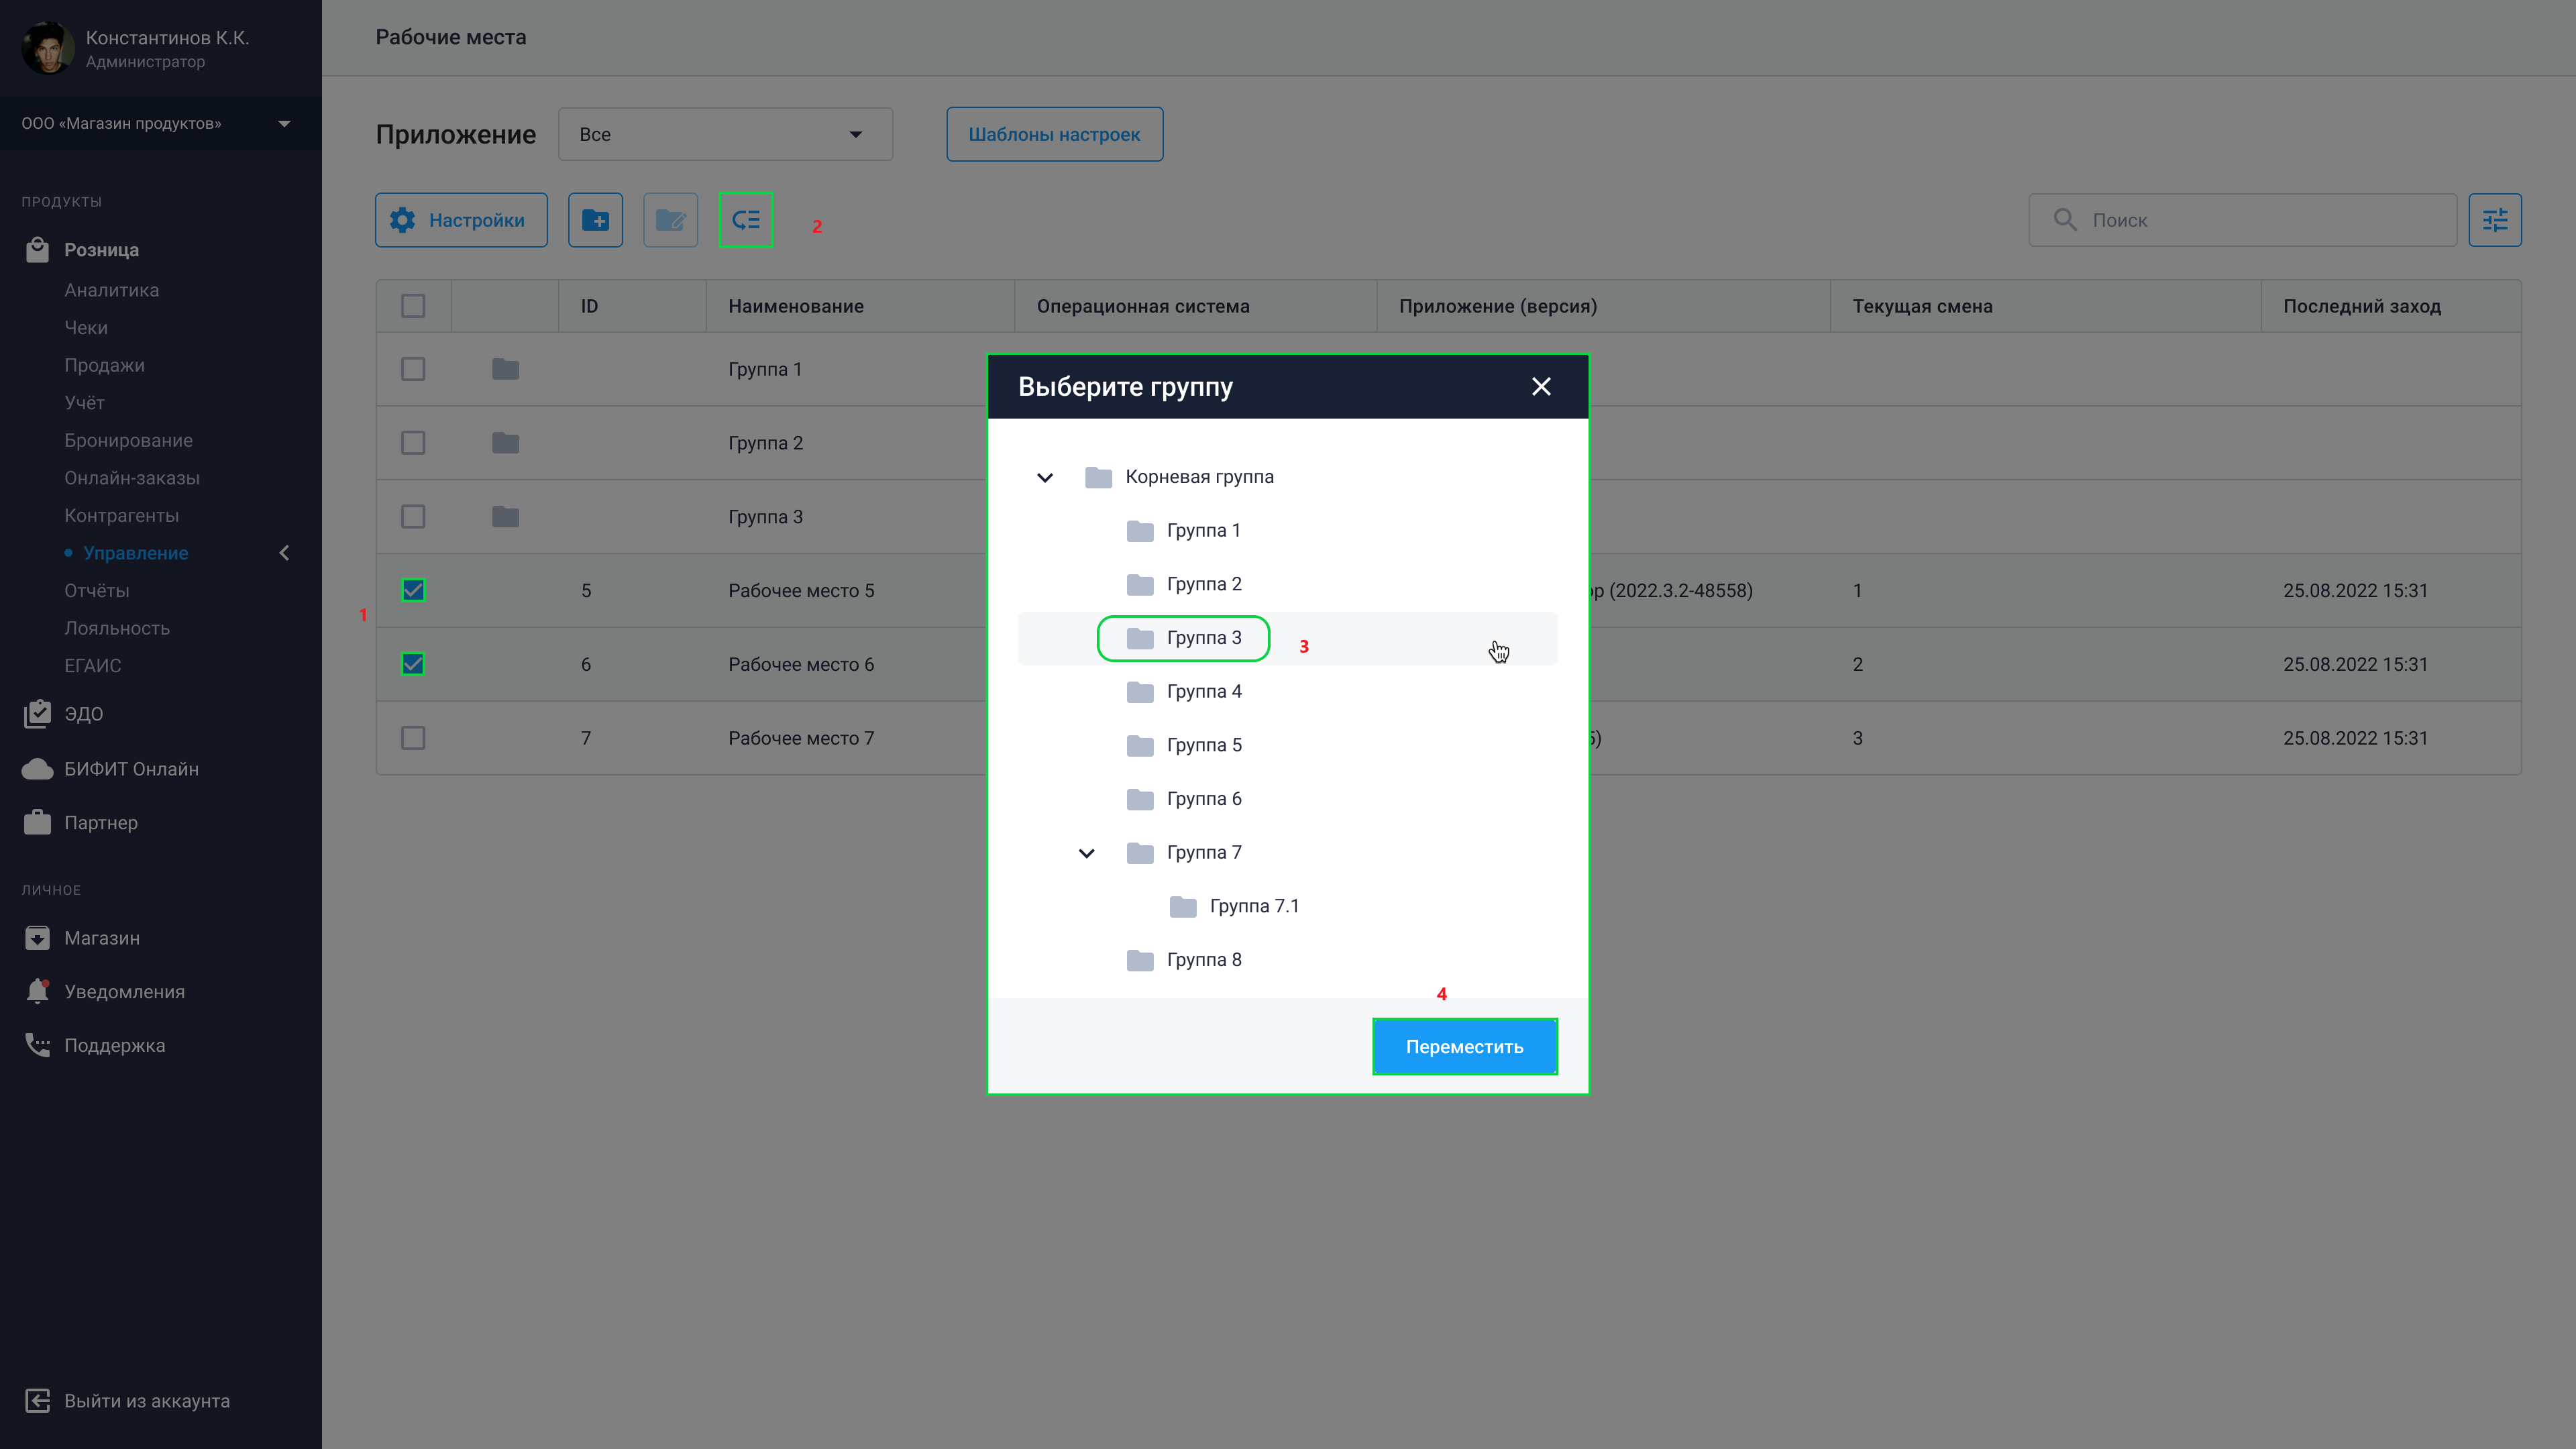
Task: Click the Поиск search input field
Action: [x=2242, y=220]
